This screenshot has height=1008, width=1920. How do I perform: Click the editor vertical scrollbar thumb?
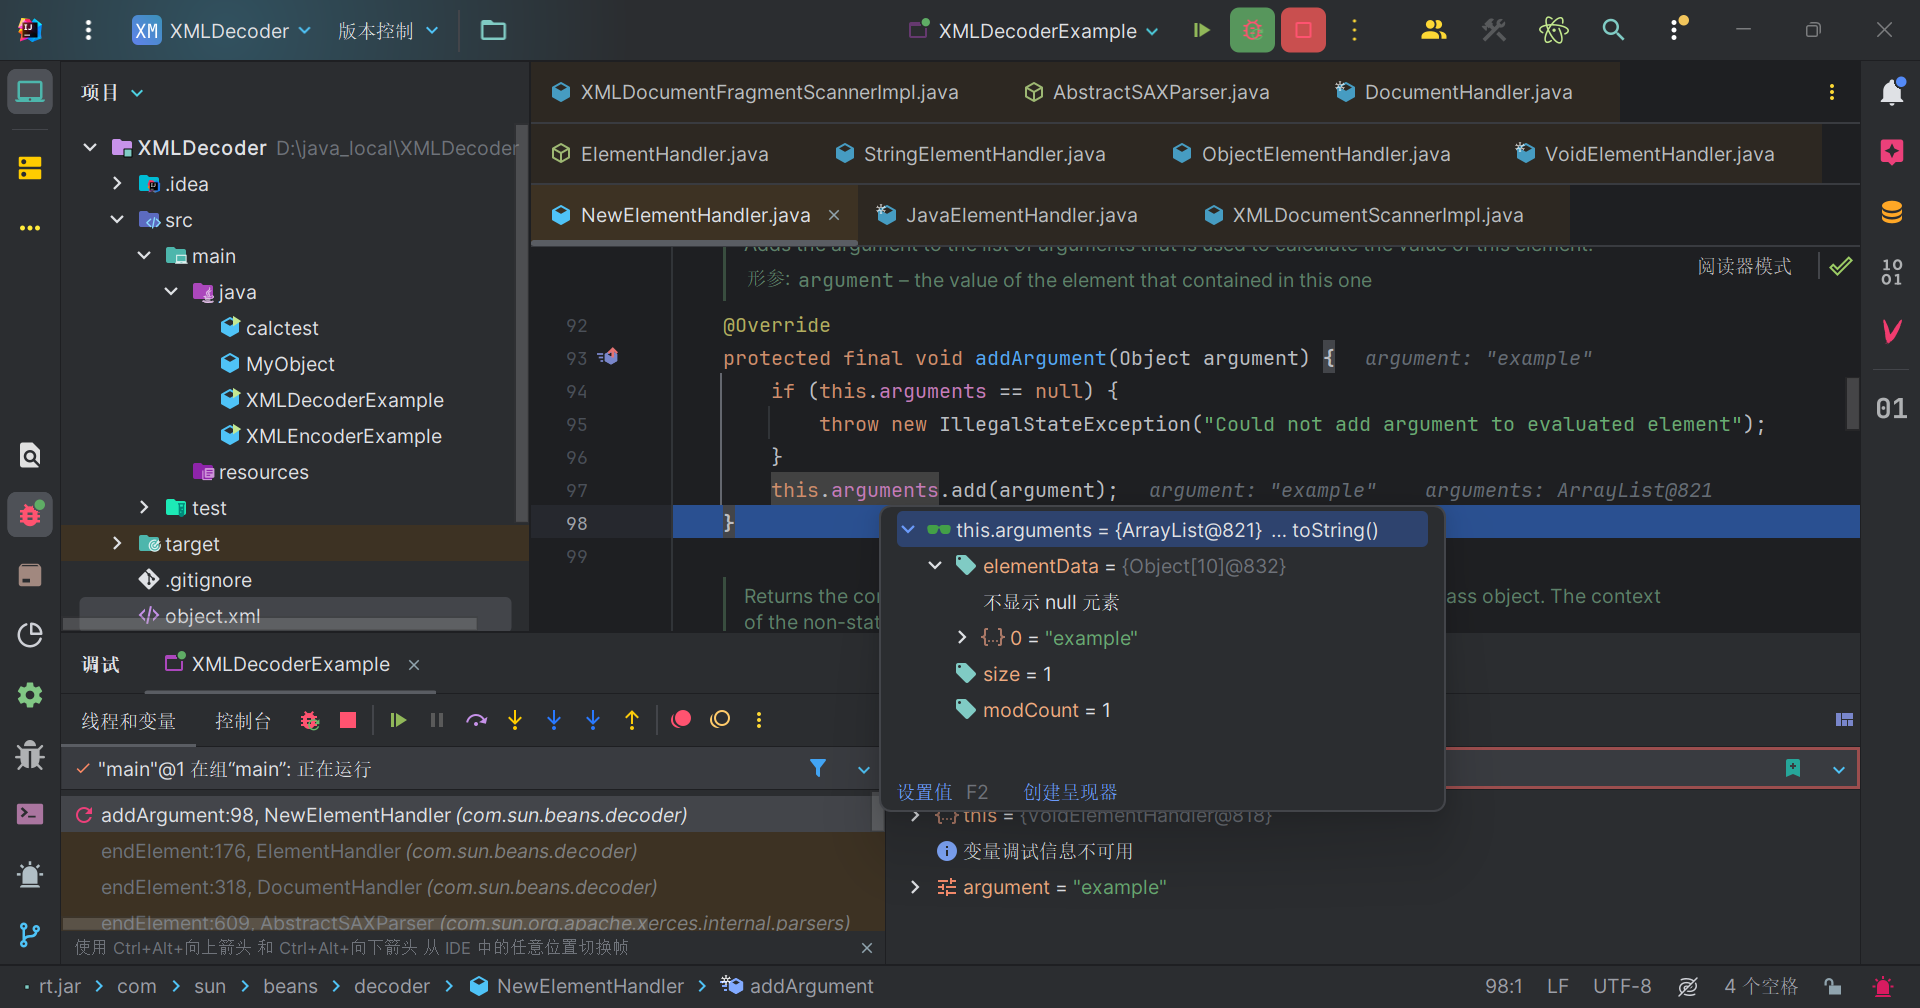tap(1852, 403)
